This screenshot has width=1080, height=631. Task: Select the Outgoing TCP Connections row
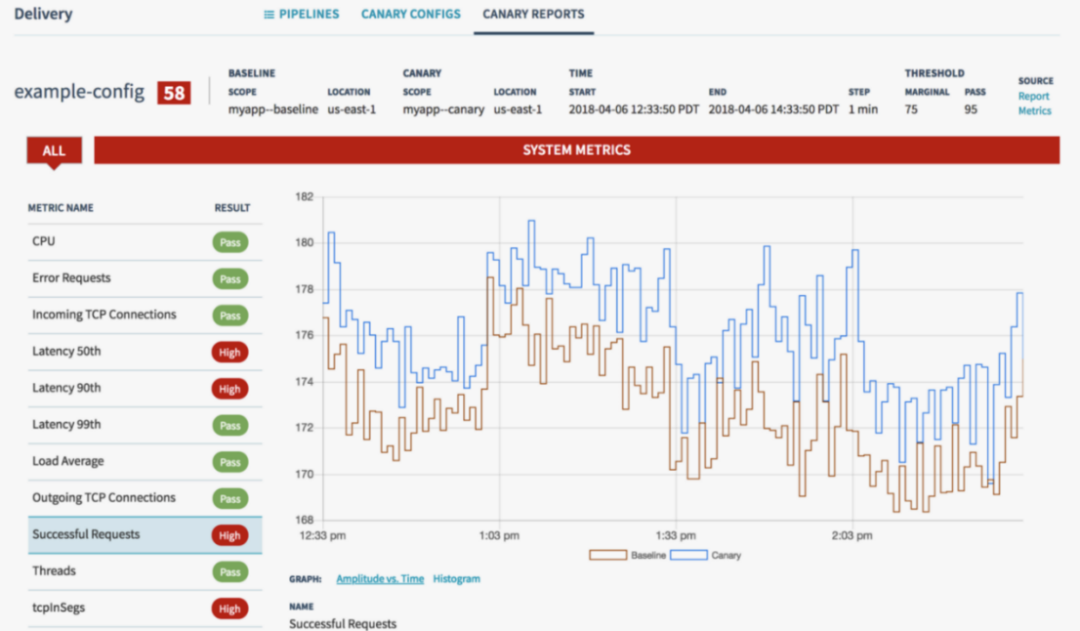[x=145, y=498]
